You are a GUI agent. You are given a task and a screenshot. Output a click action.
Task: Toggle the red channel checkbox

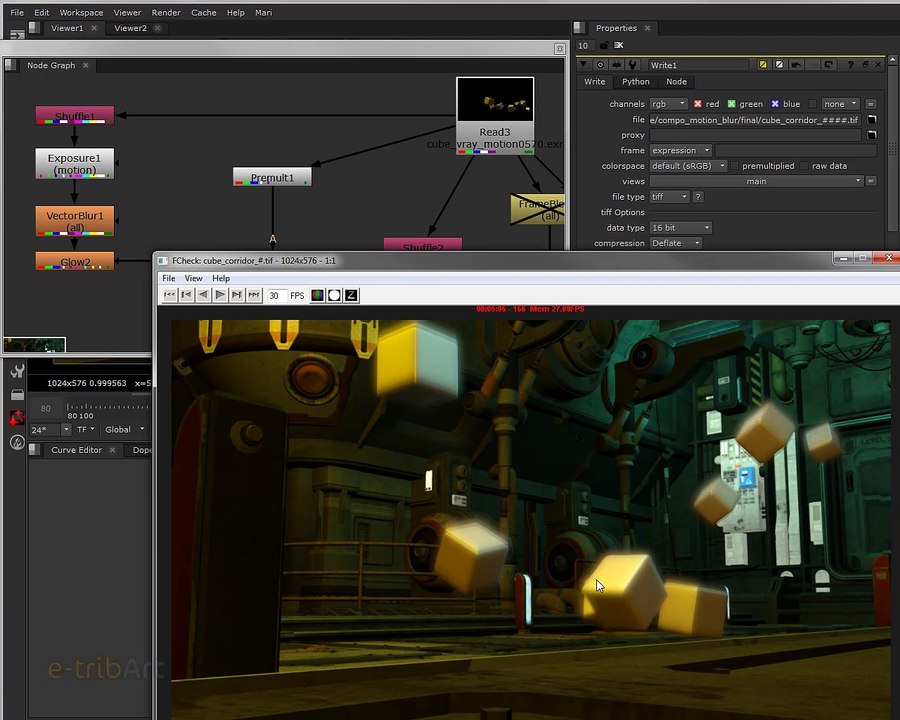point(697,104)
